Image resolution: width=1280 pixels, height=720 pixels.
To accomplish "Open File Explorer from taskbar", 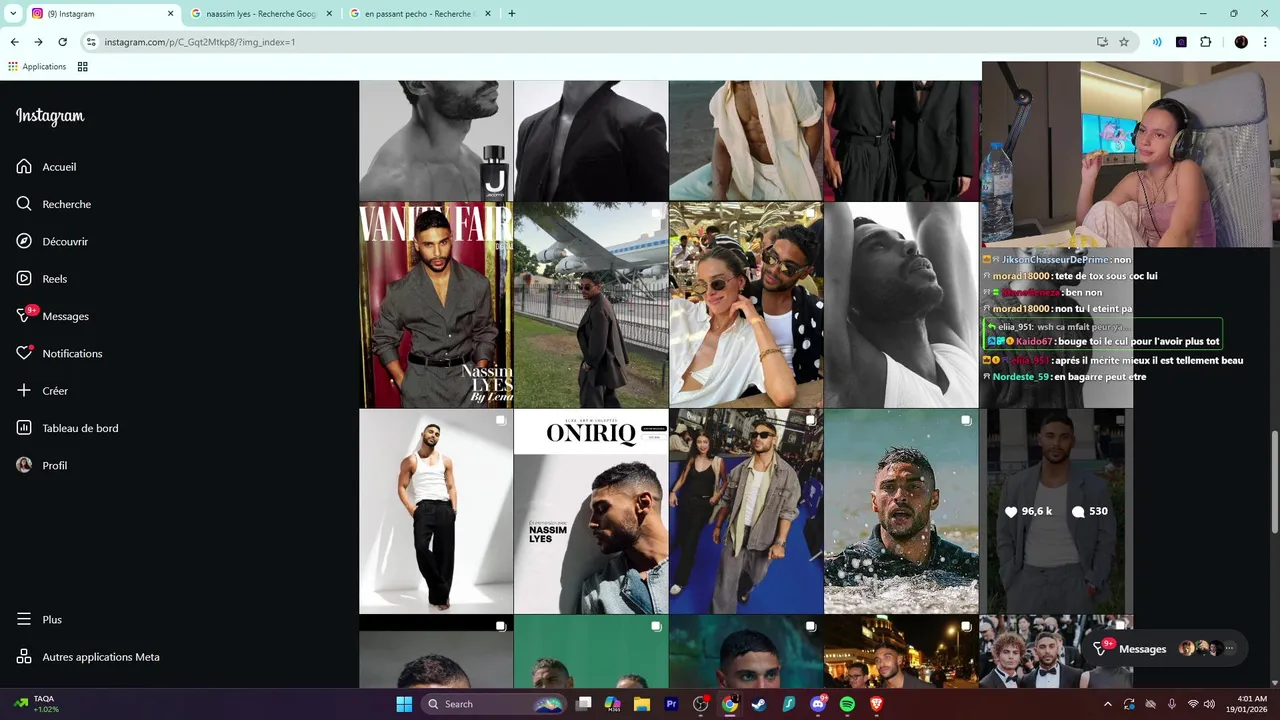I will point(642,704).
